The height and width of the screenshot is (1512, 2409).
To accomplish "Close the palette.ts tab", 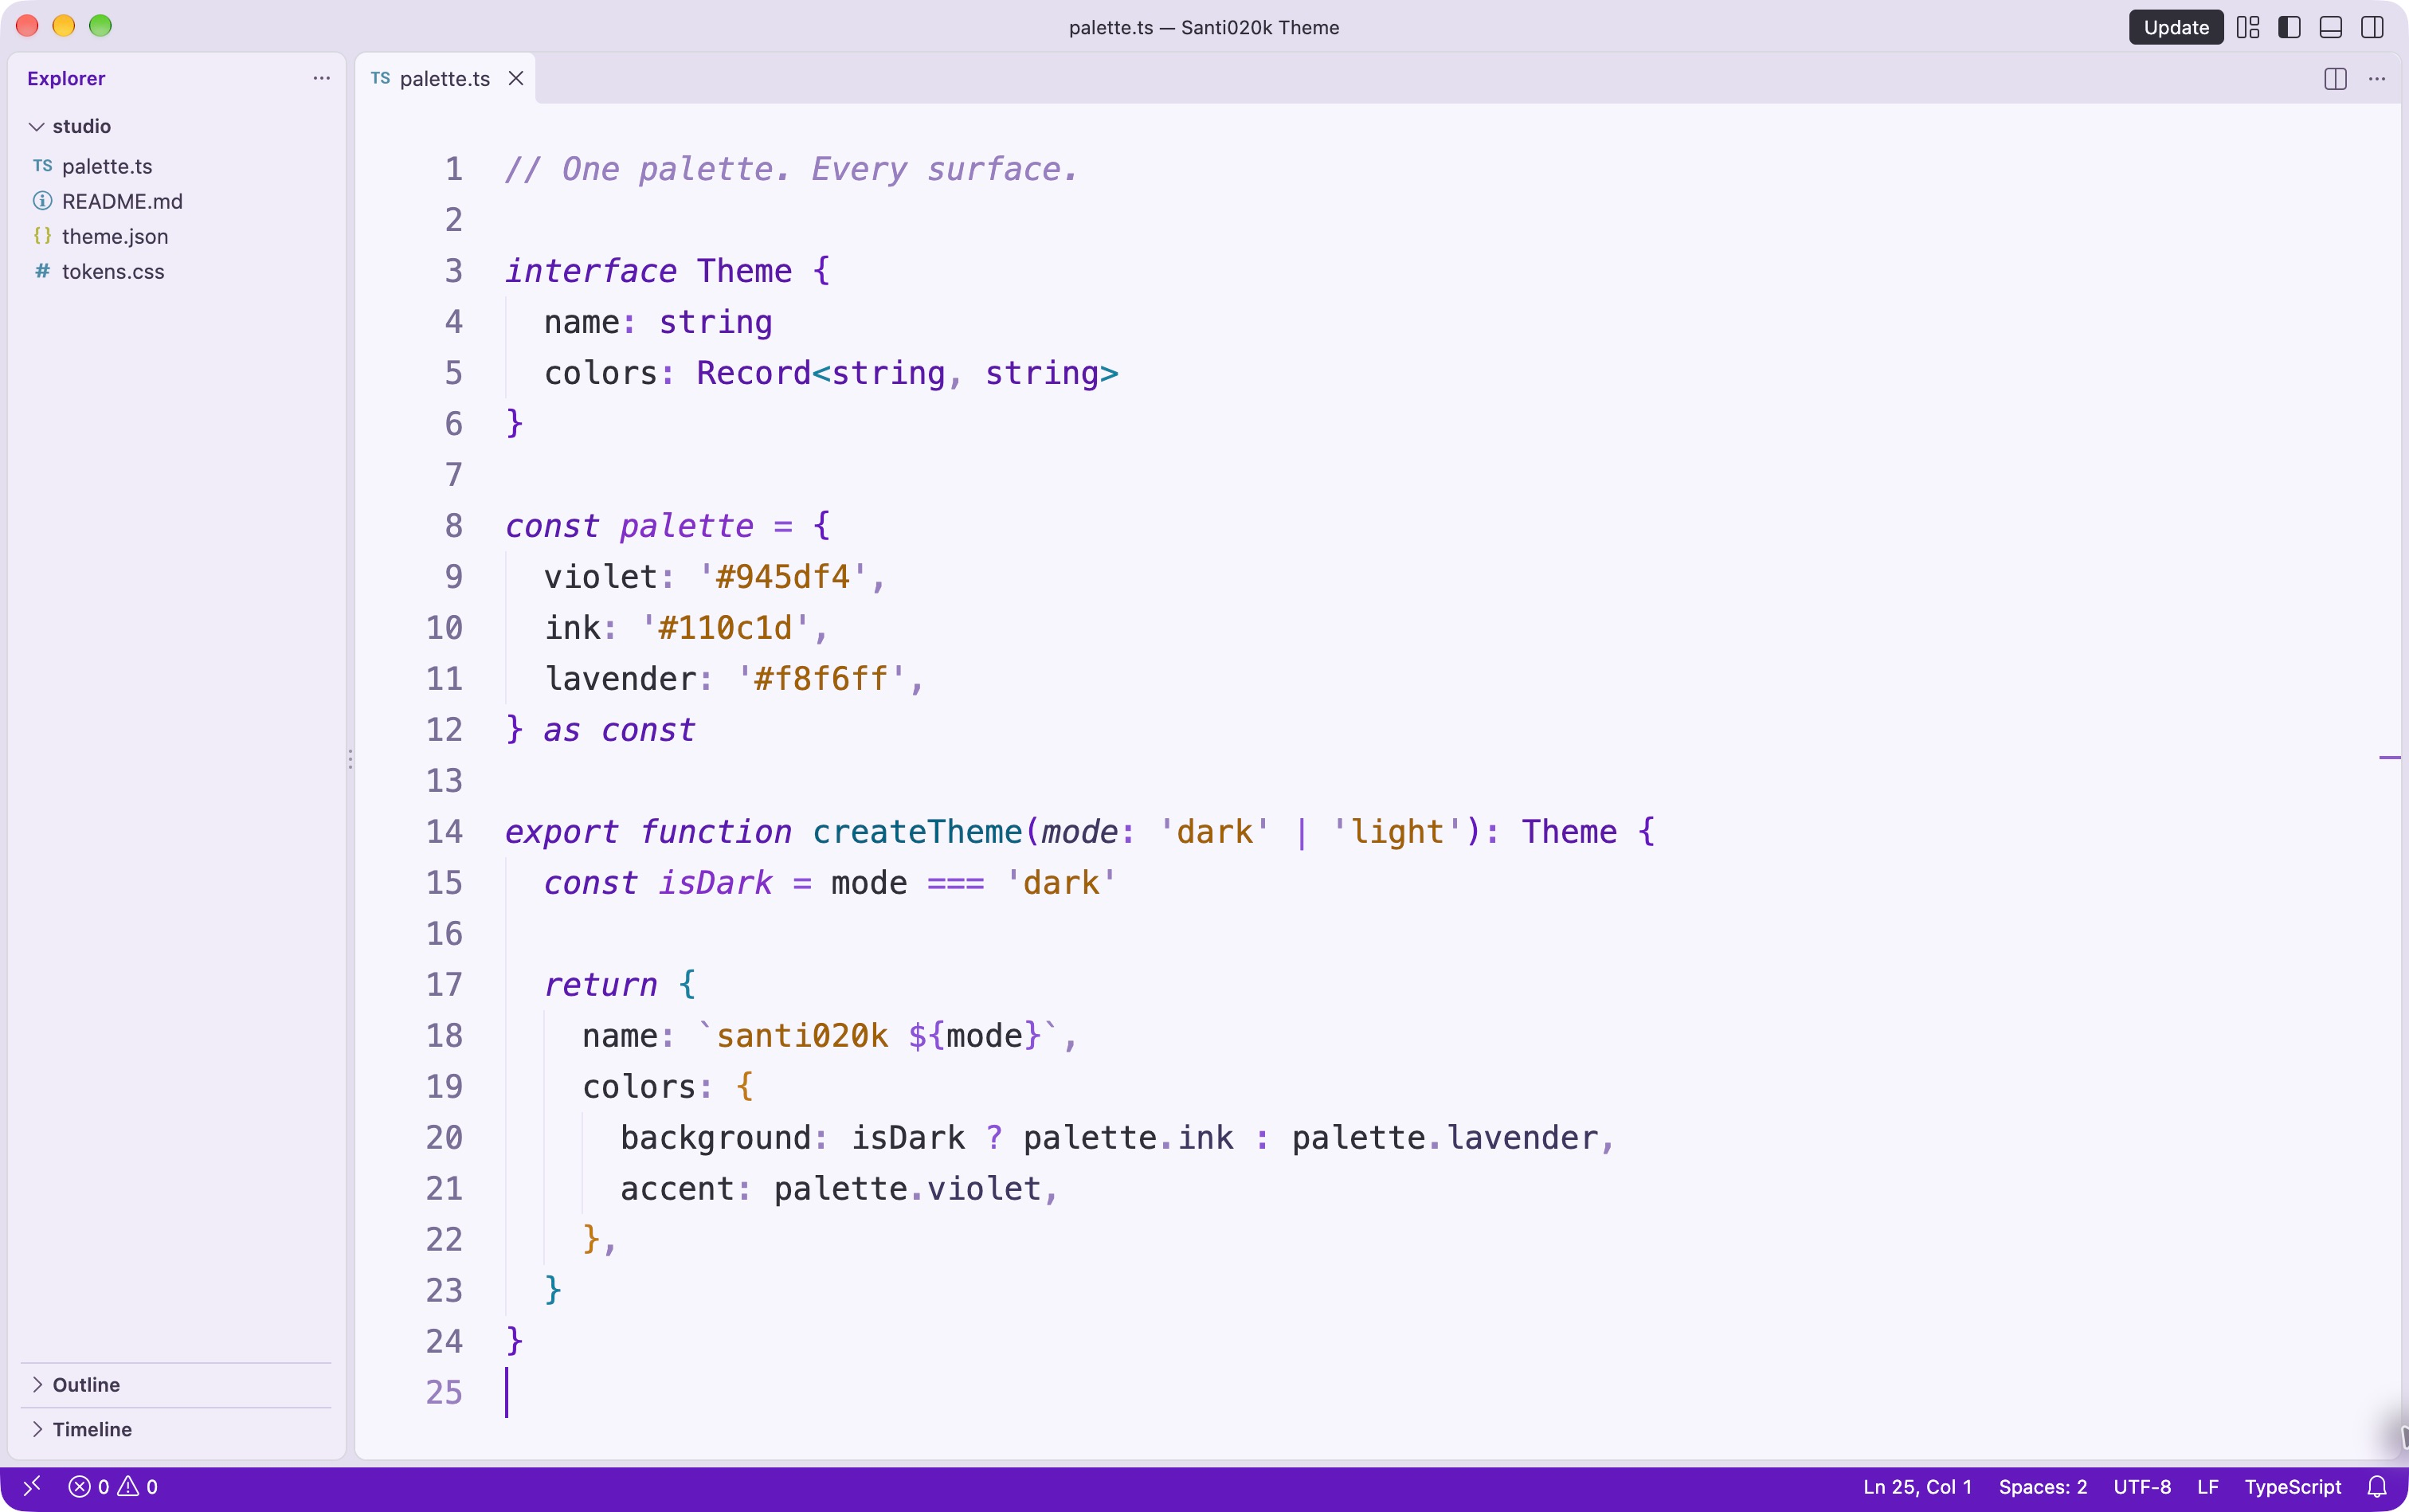I will [x=516, y=78].
